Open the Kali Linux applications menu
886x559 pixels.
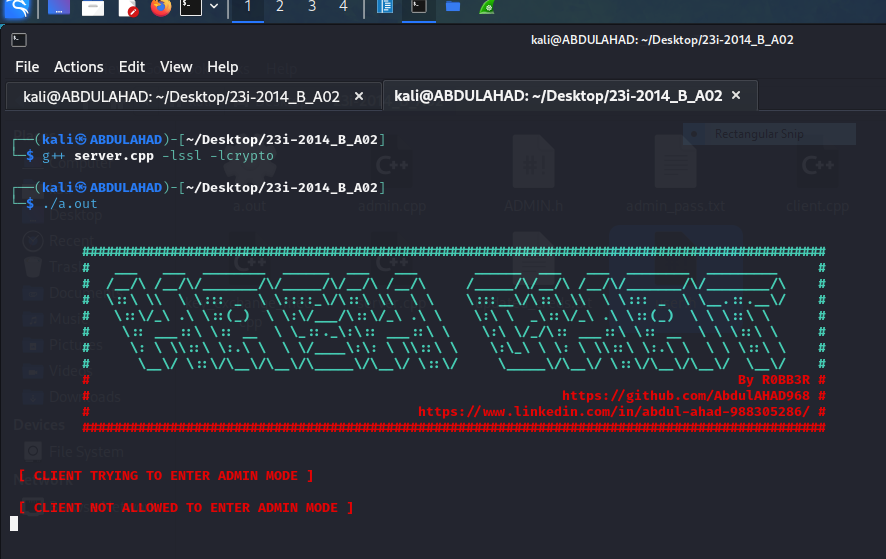pyautogui.click(x=16, y=9)
